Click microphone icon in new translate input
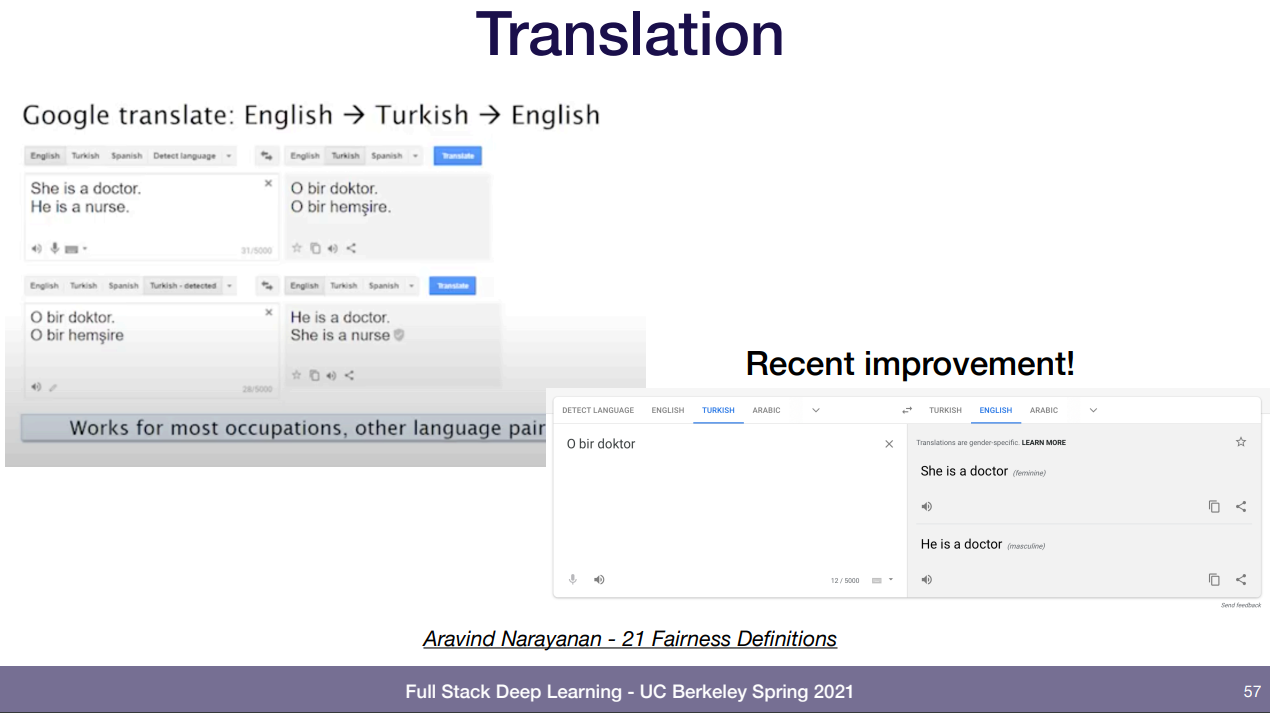Image resolution: width=1270 pixels, height=713 pixels. tap(573, 579)
